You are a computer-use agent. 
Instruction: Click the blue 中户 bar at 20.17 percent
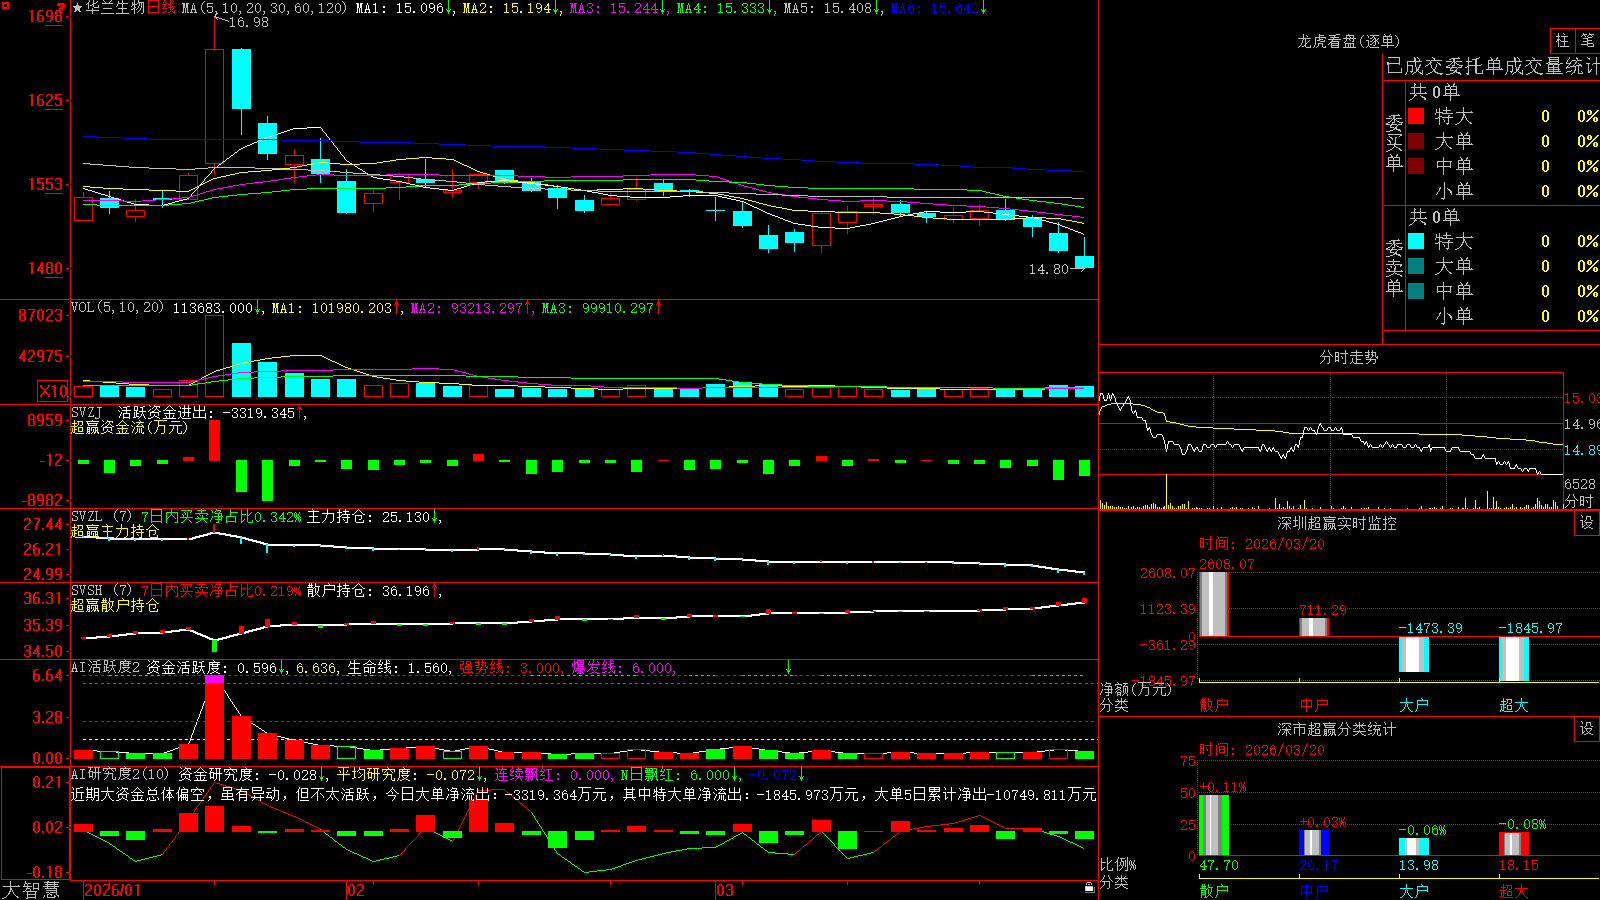pyautogui.click(x=1313, y=843)
